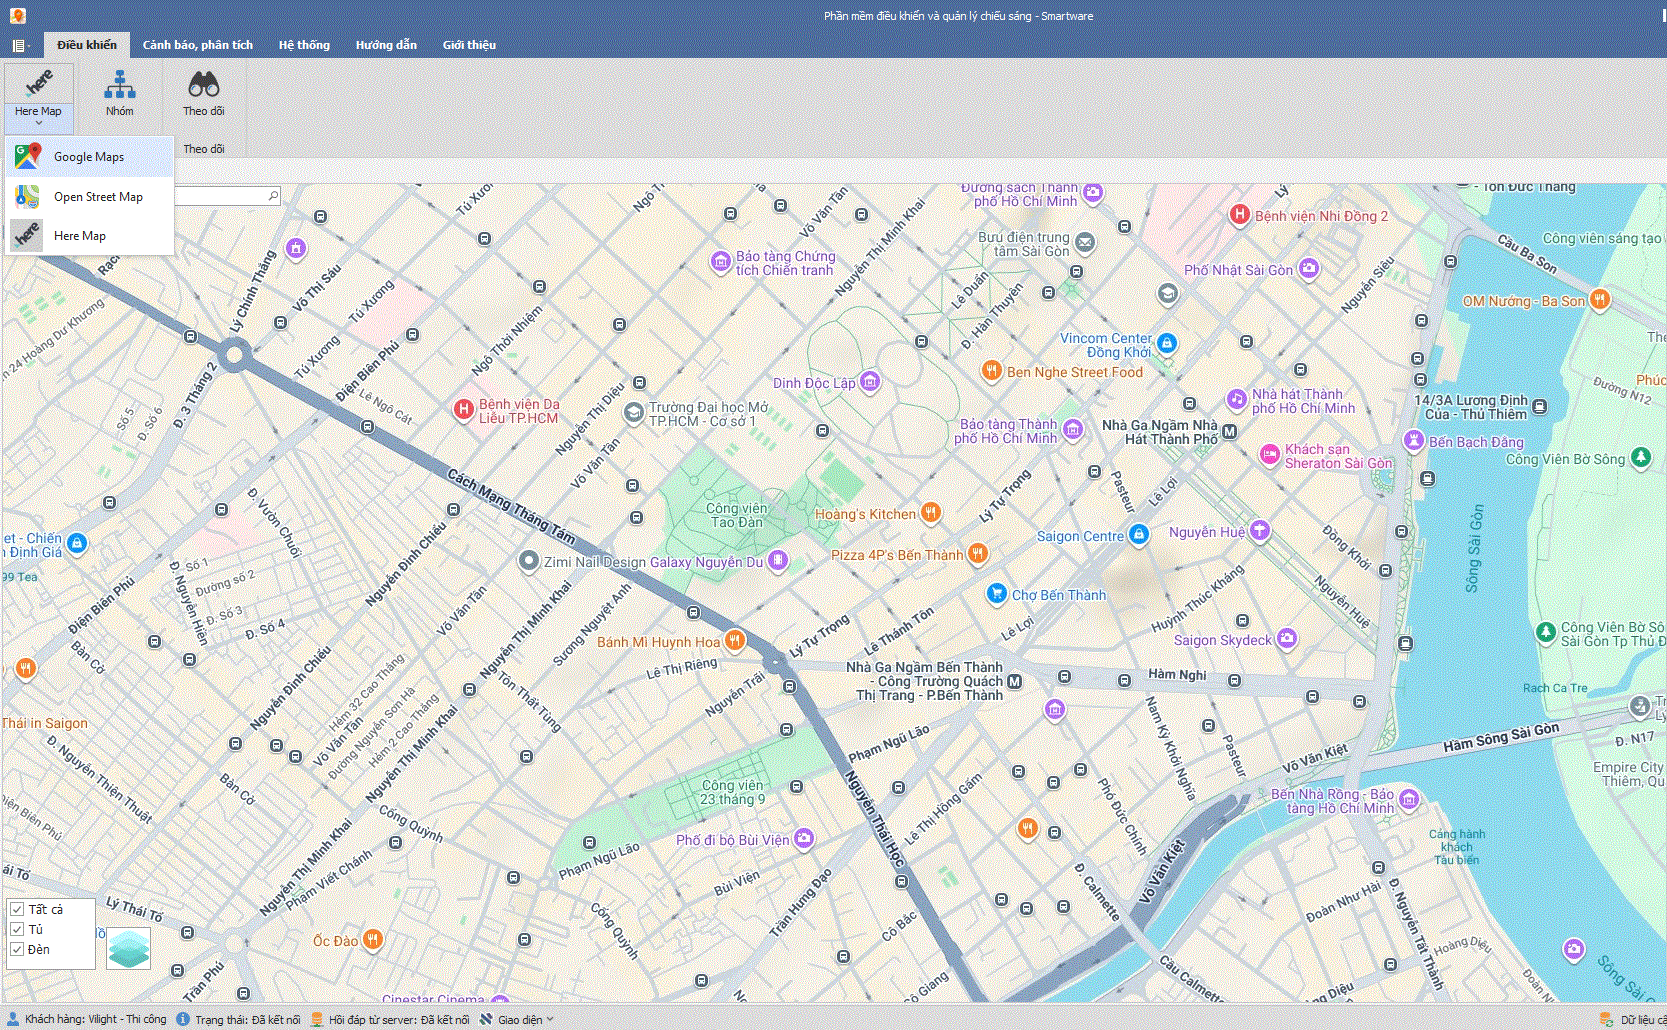Click the map layers icon
Viewport: 1667px width, 1030px height.
[128, 948]
